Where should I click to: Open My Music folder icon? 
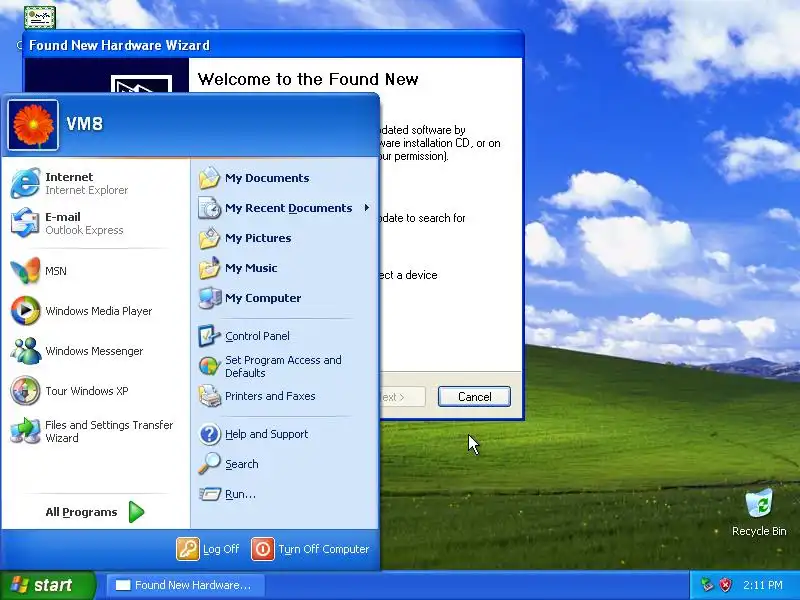[x=209, y=268]
